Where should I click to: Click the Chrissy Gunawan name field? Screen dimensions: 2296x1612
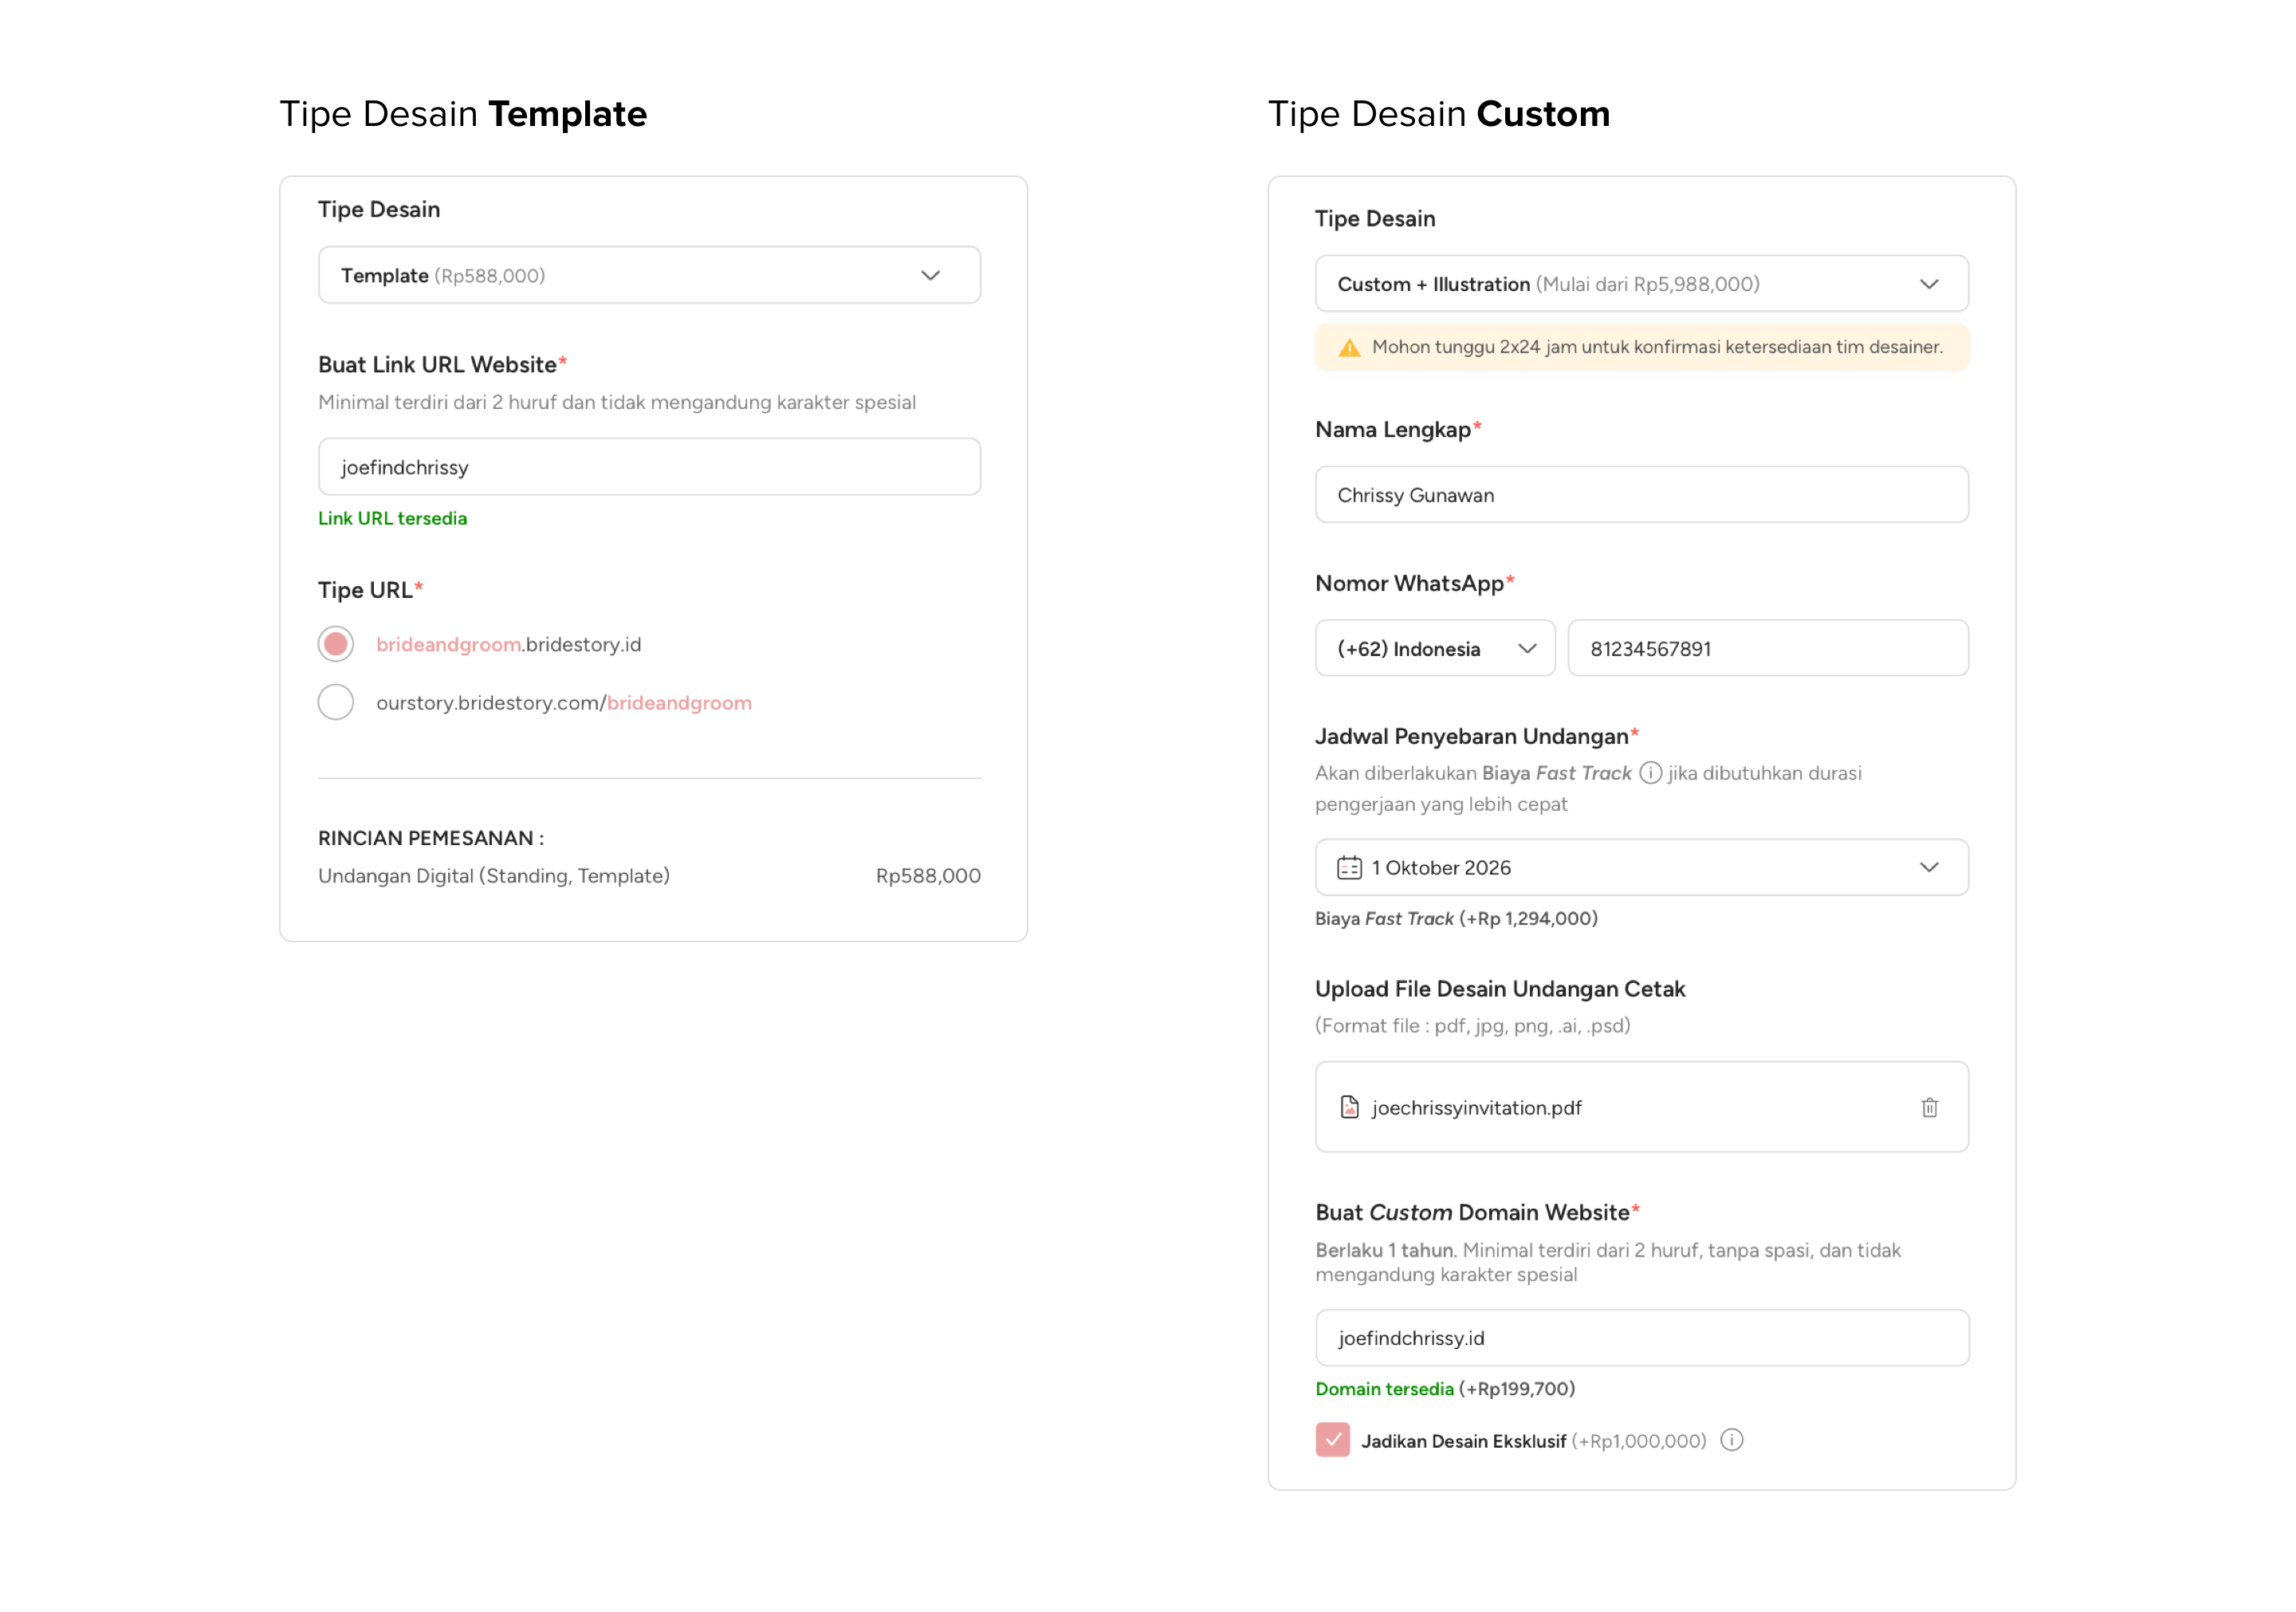coord(1641,495)
